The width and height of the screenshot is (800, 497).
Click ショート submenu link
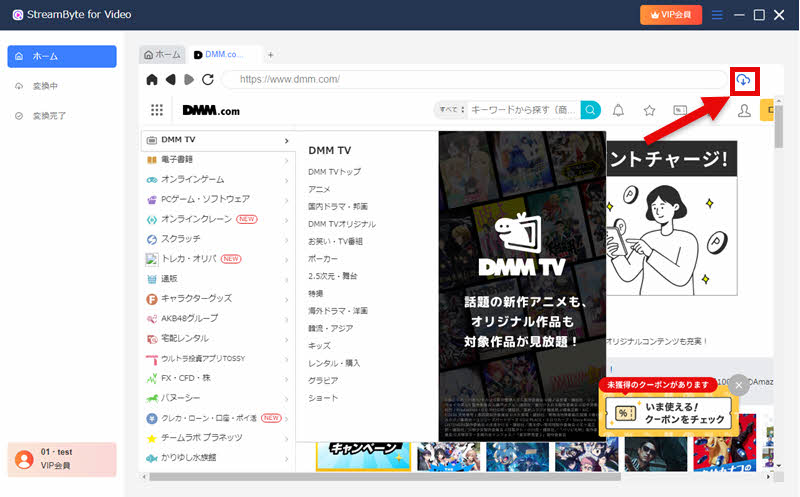323,397
